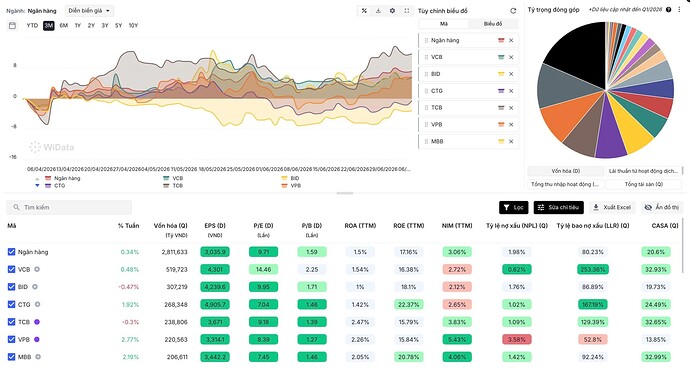The width and height of the screenshot is (690, 369).
Task: Click the percent scale icon above chart
Action: coord(364,11)
